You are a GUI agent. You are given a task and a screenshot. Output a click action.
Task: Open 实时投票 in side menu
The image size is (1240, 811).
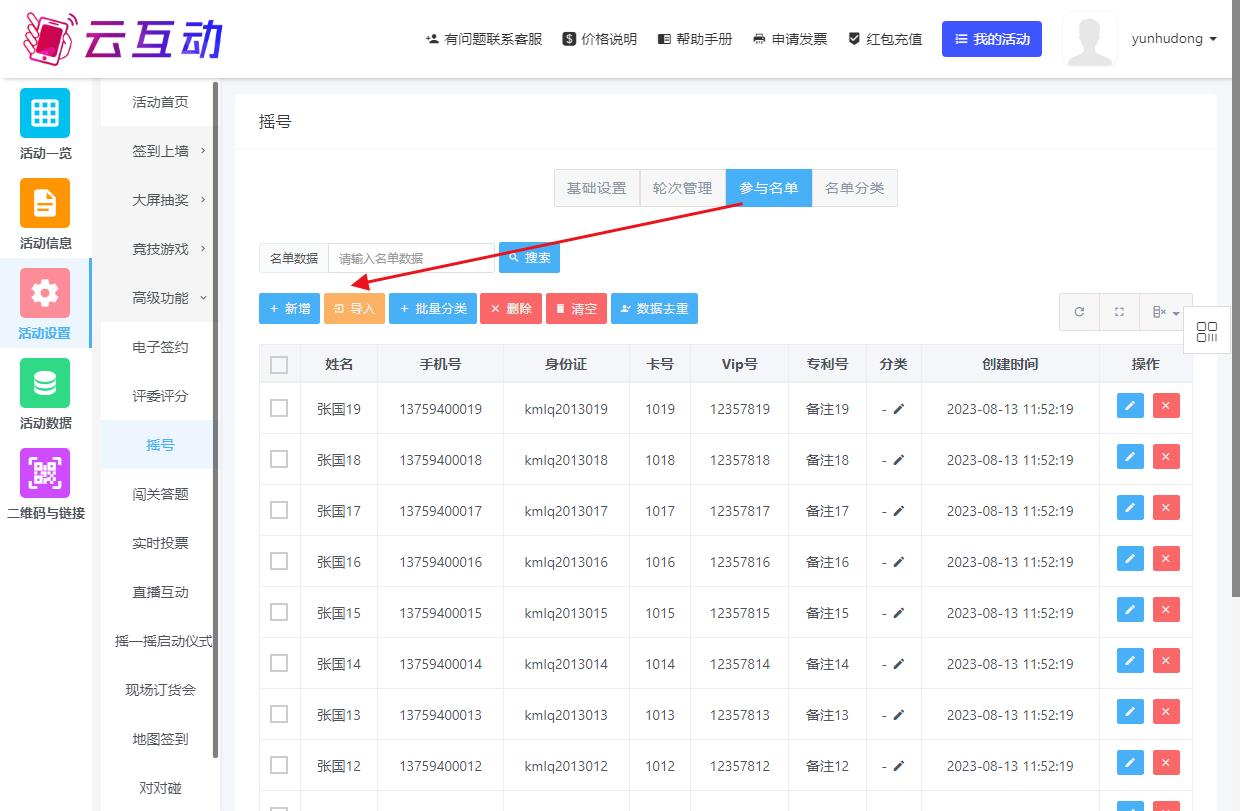[x=160, y=543]
